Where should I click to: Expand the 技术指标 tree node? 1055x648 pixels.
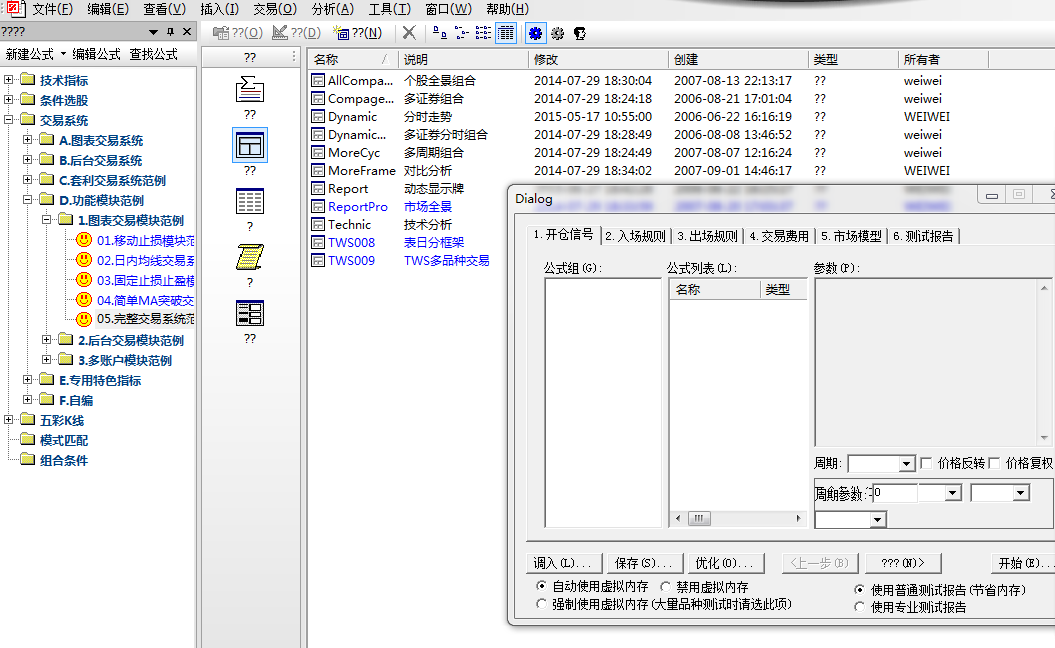(9, 80)
